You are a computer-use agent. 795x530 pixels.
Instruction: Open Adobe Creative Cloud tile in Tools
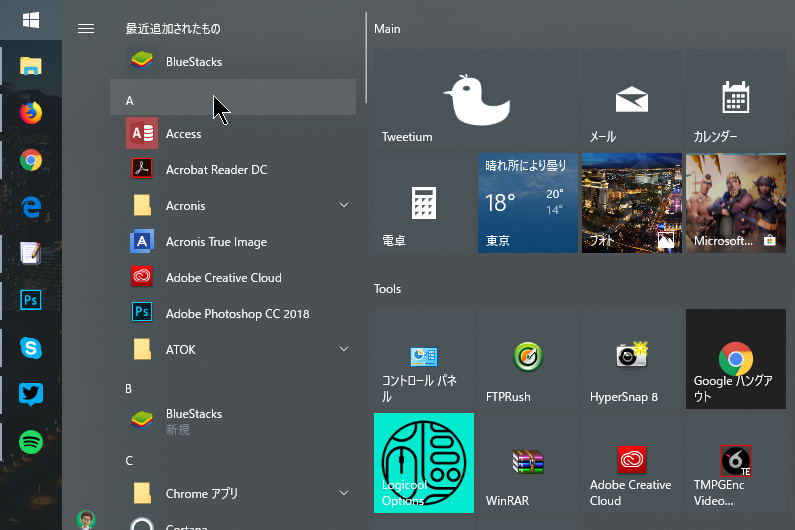point(632,463)
